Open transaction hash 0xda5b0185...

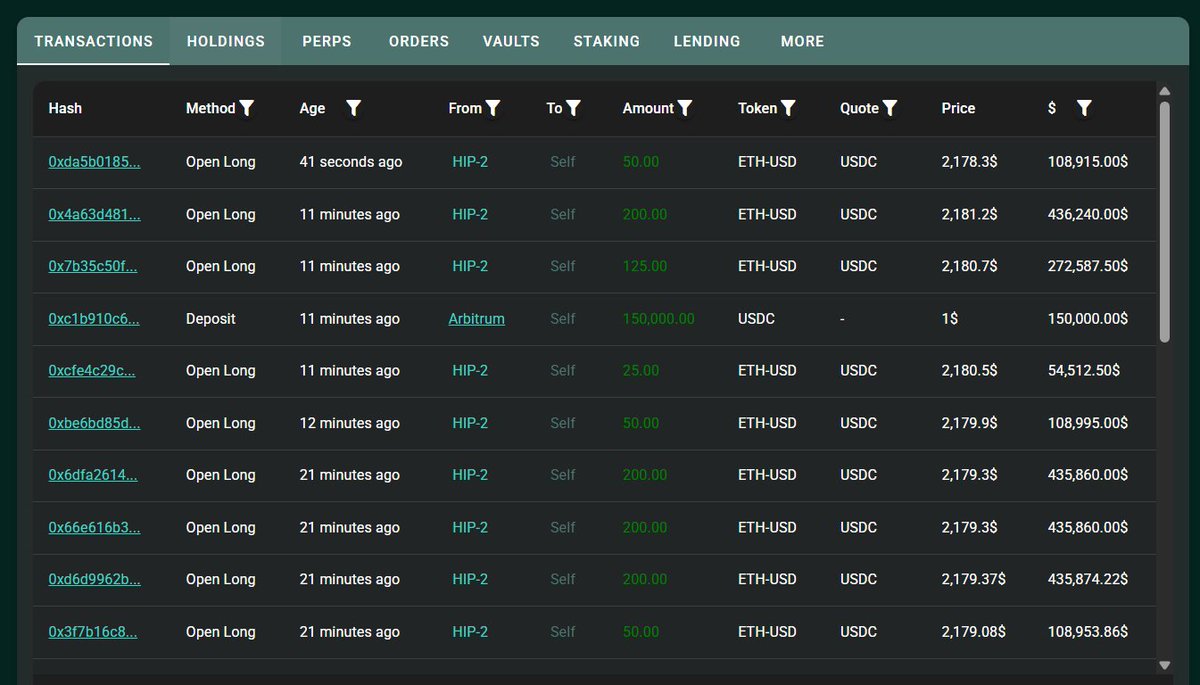[94, 162]
